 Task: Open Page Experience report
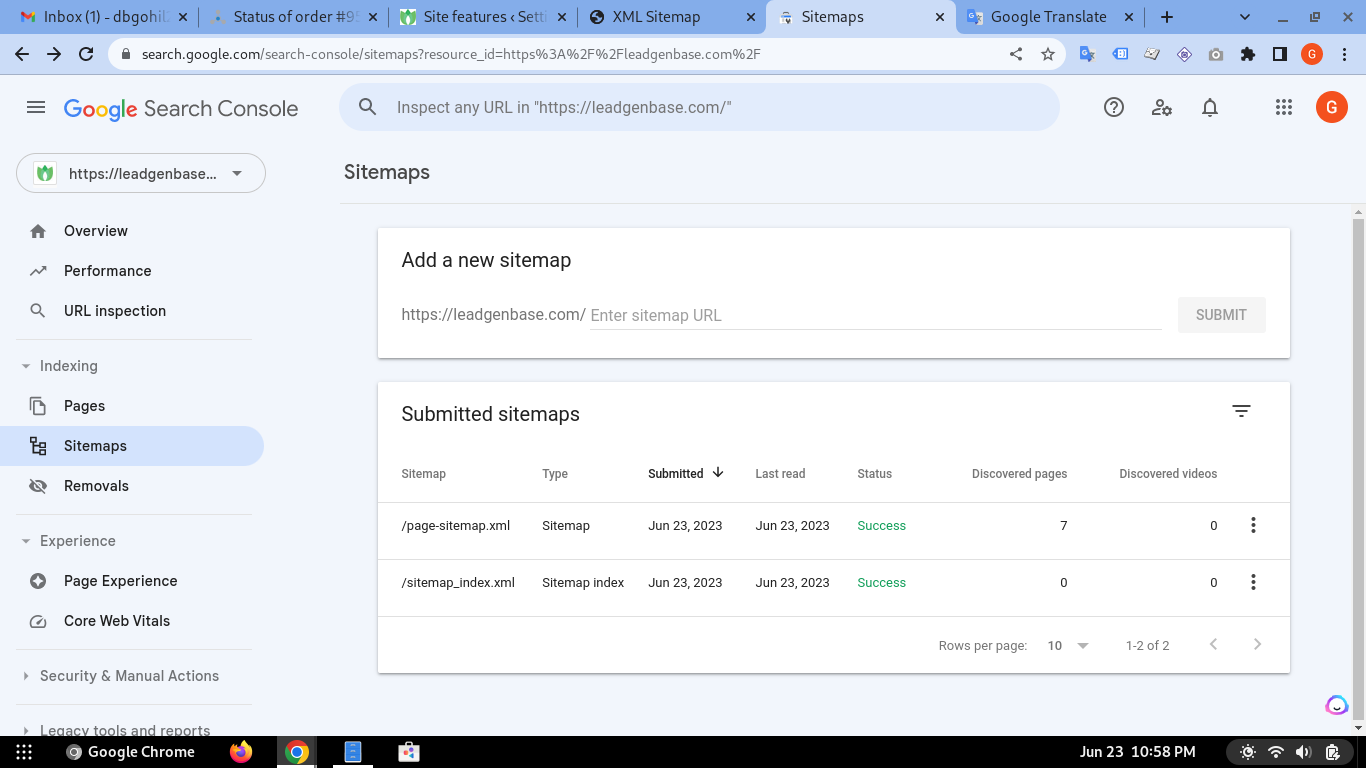(x=132, y=581)
